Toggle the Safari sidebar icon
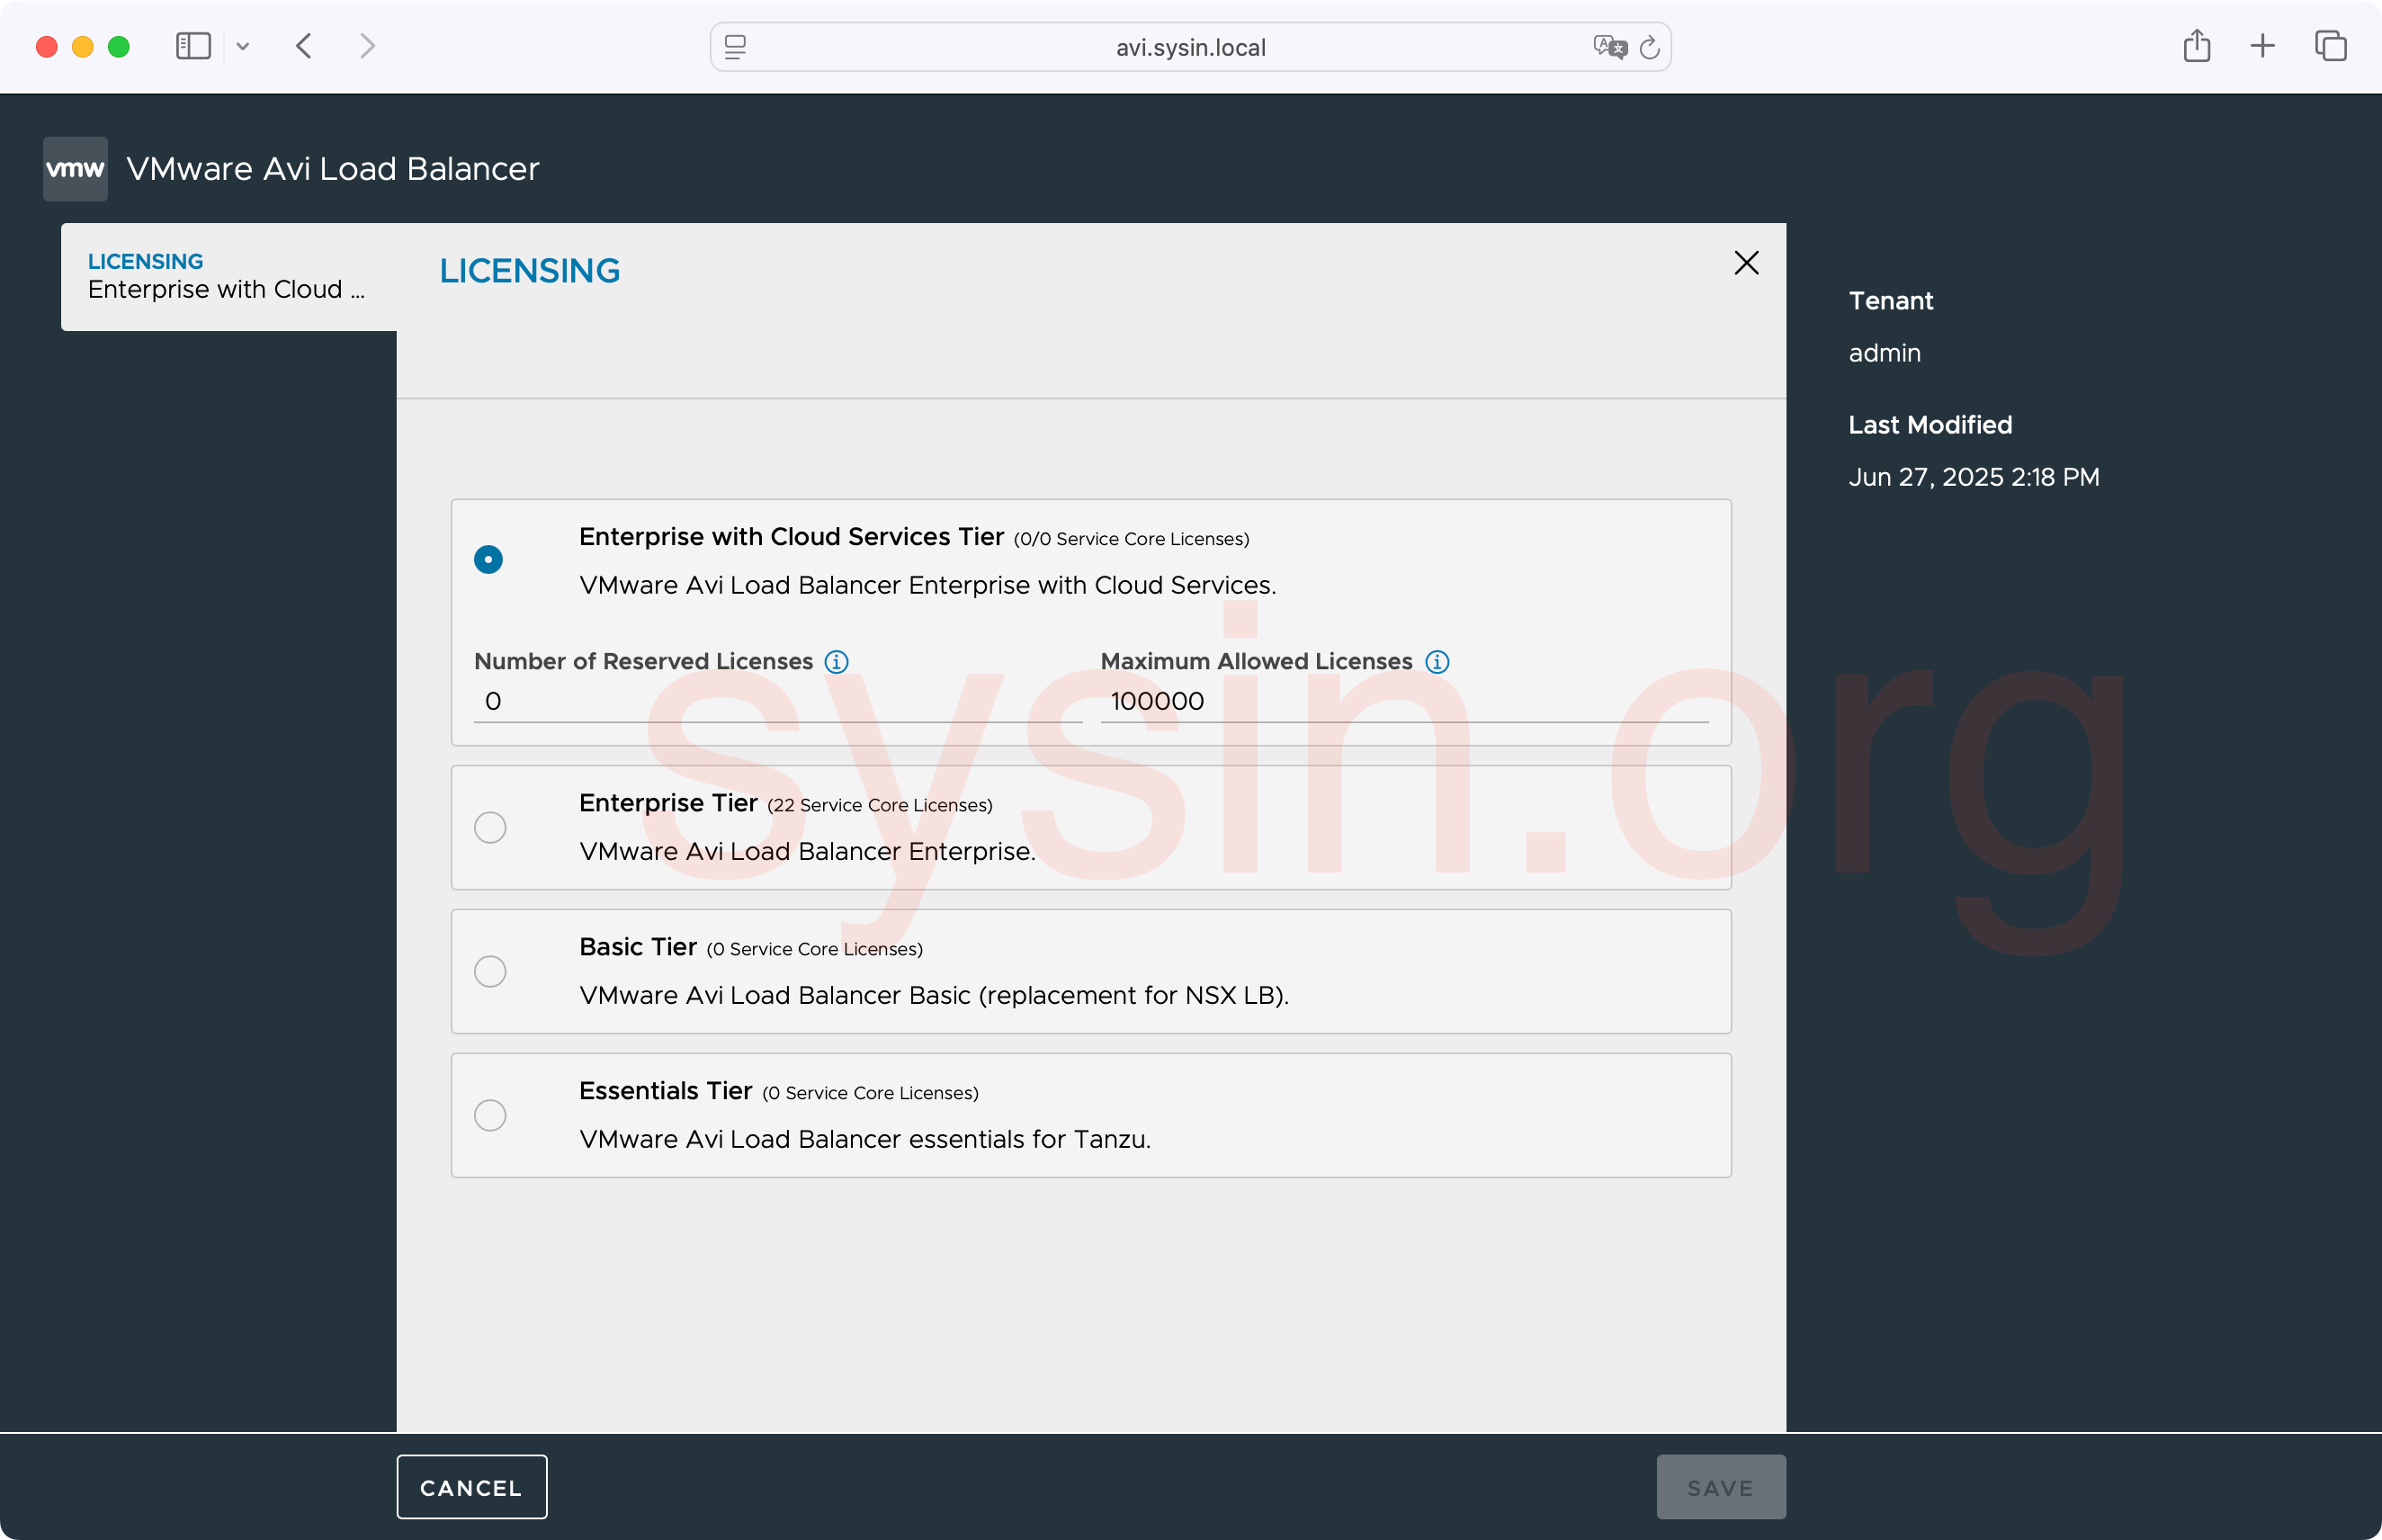 (193, 46)
